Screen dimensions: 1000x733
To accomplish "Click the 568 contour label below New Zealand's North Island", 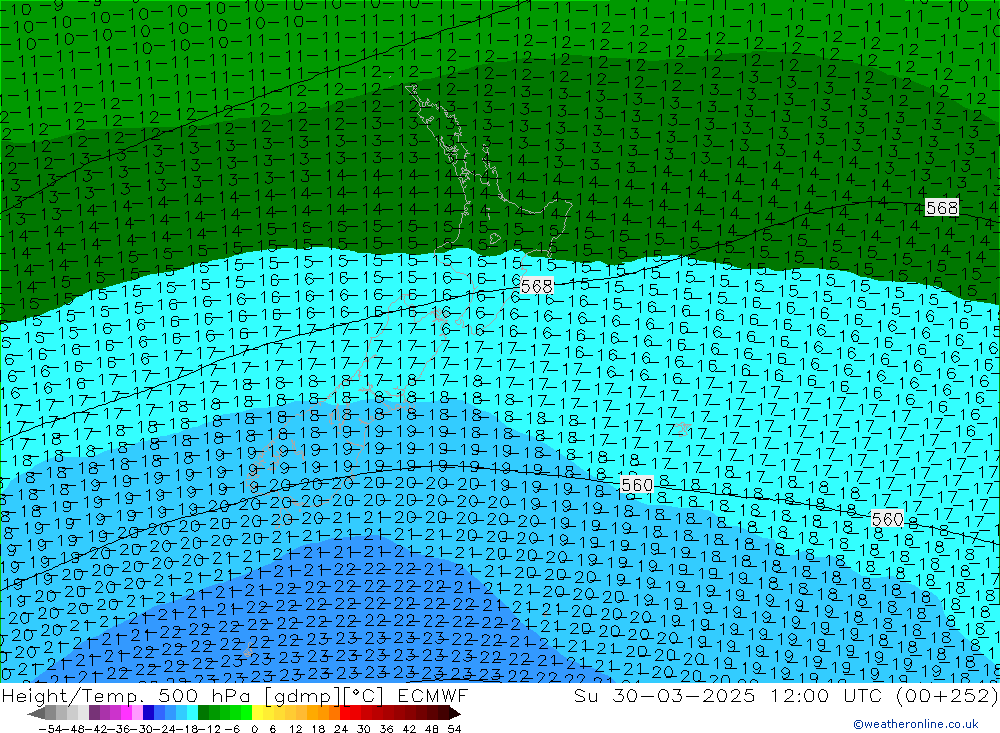I will [536, 286].
